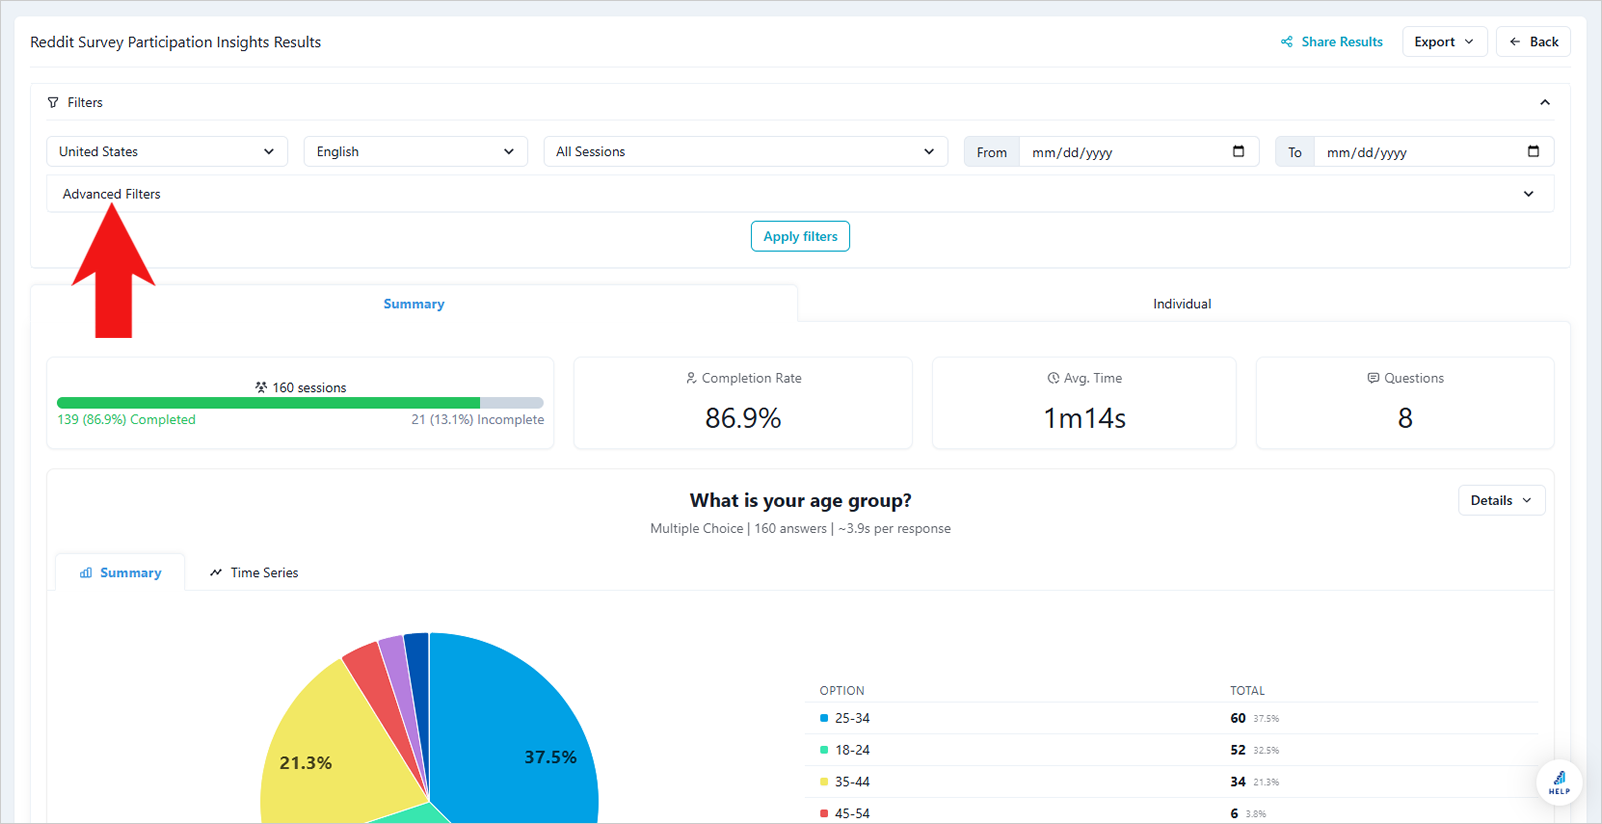
Task: Go back with the Back button
Action: 1533,42
